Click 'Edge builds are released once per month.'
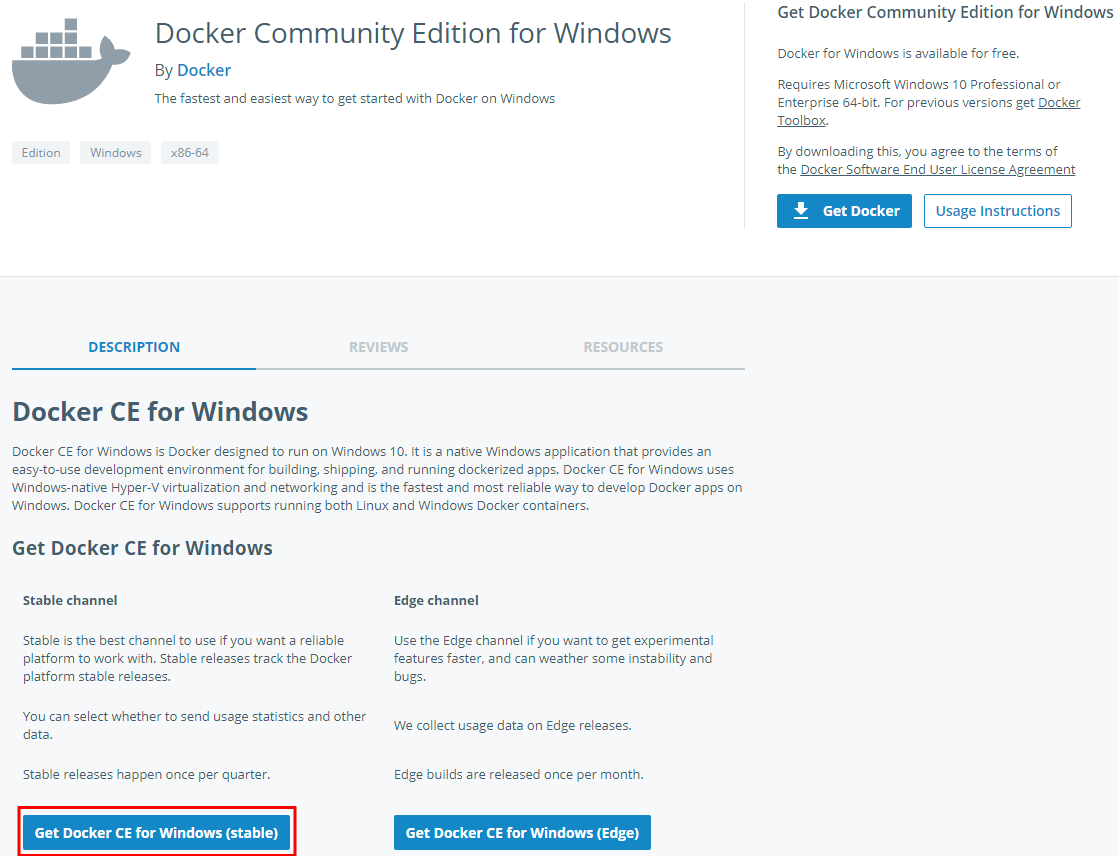The height and width of the screenshot is (856, 1119). [519, 774]
